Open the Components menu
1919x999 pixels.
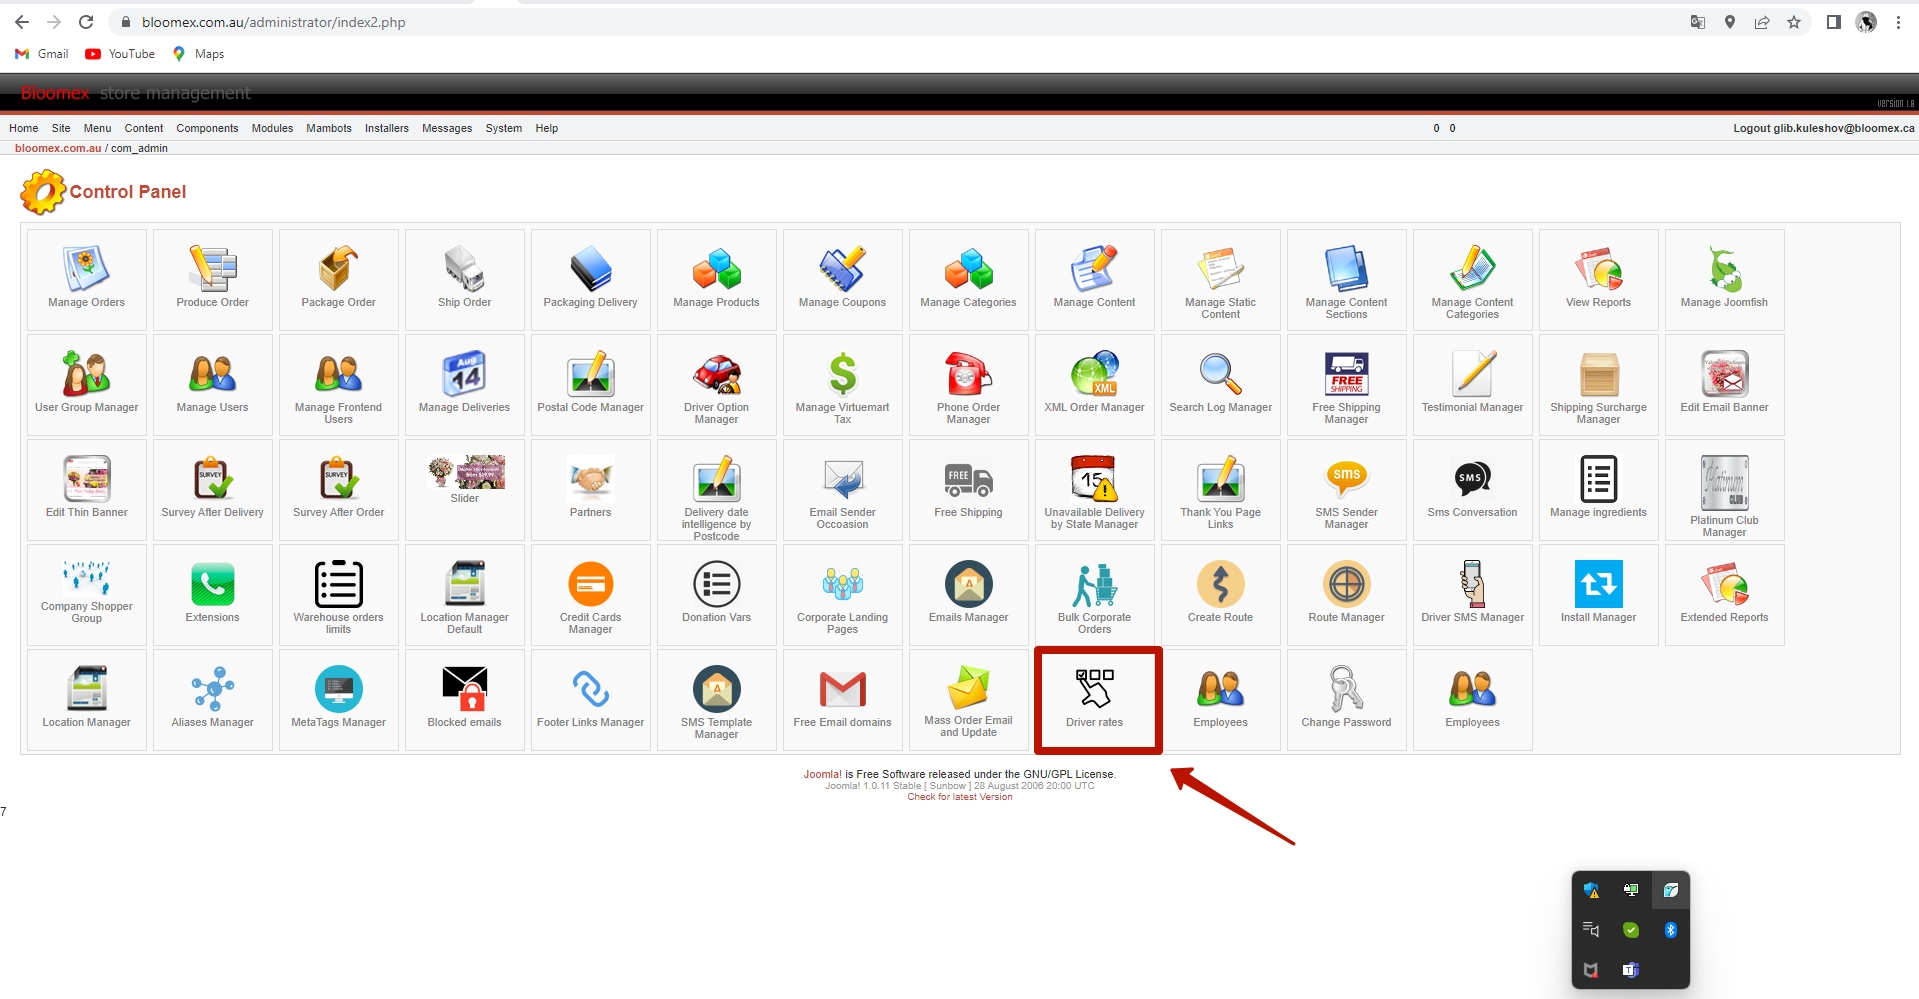[207, 128]
